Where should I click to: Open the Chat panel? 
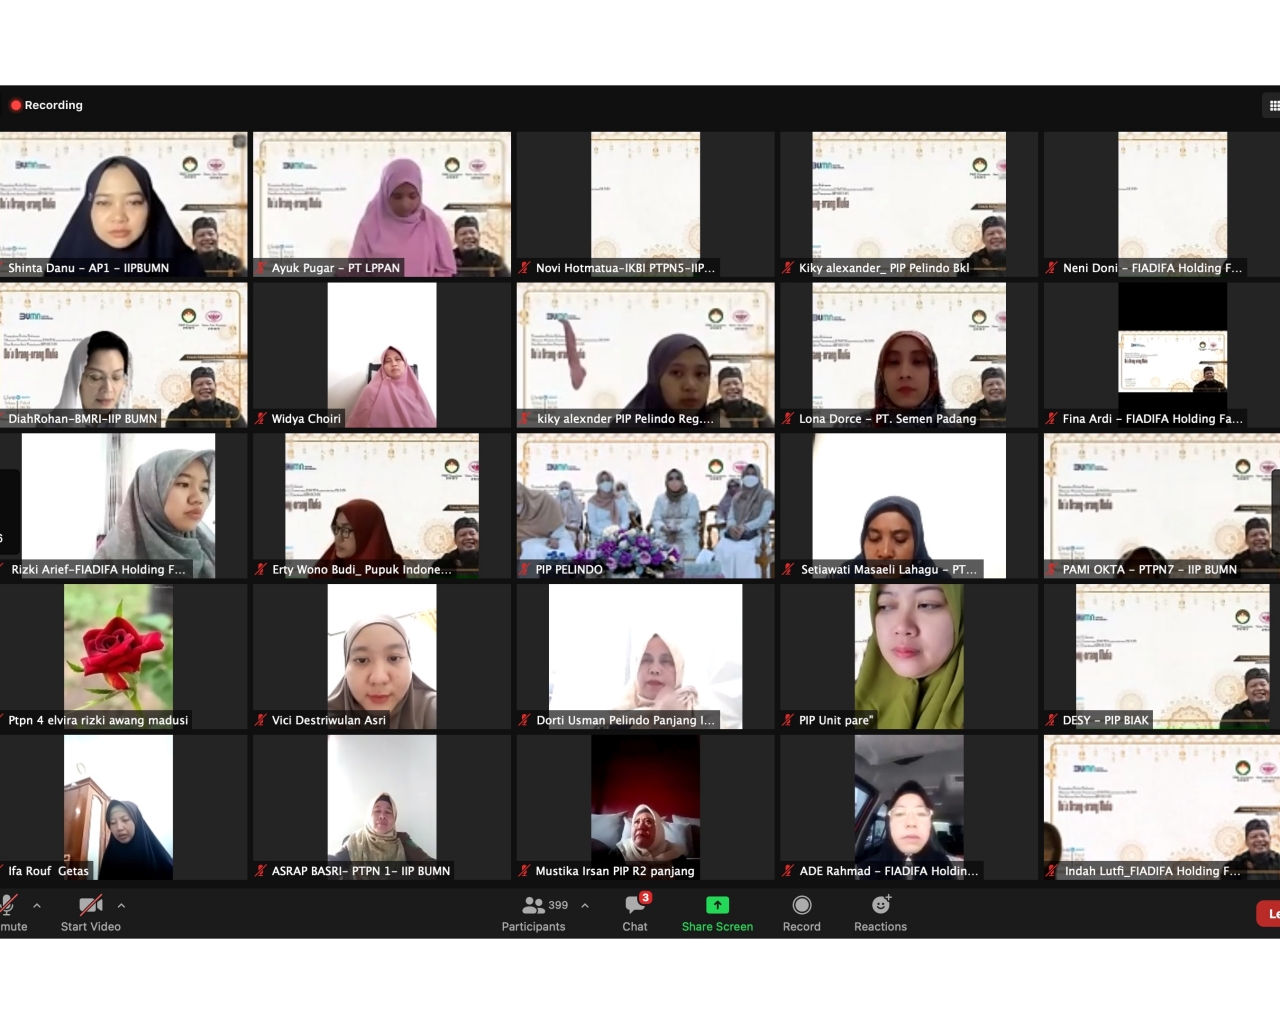(635, 905)
